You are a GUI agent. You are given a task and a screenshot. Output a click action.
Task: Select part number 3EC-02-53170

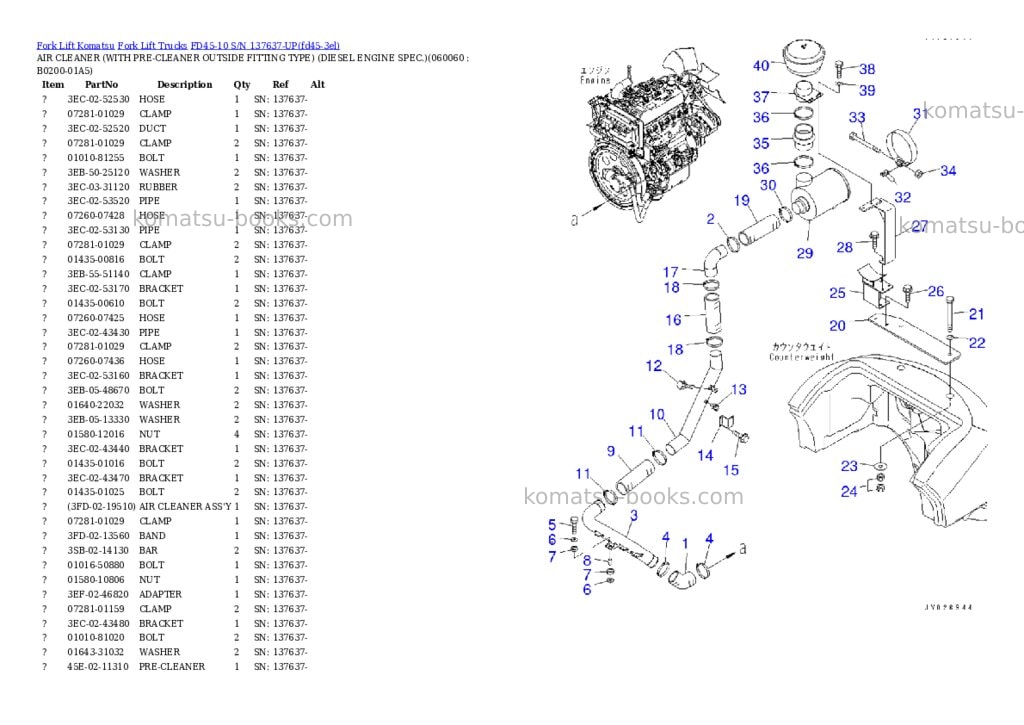point(98,289)
